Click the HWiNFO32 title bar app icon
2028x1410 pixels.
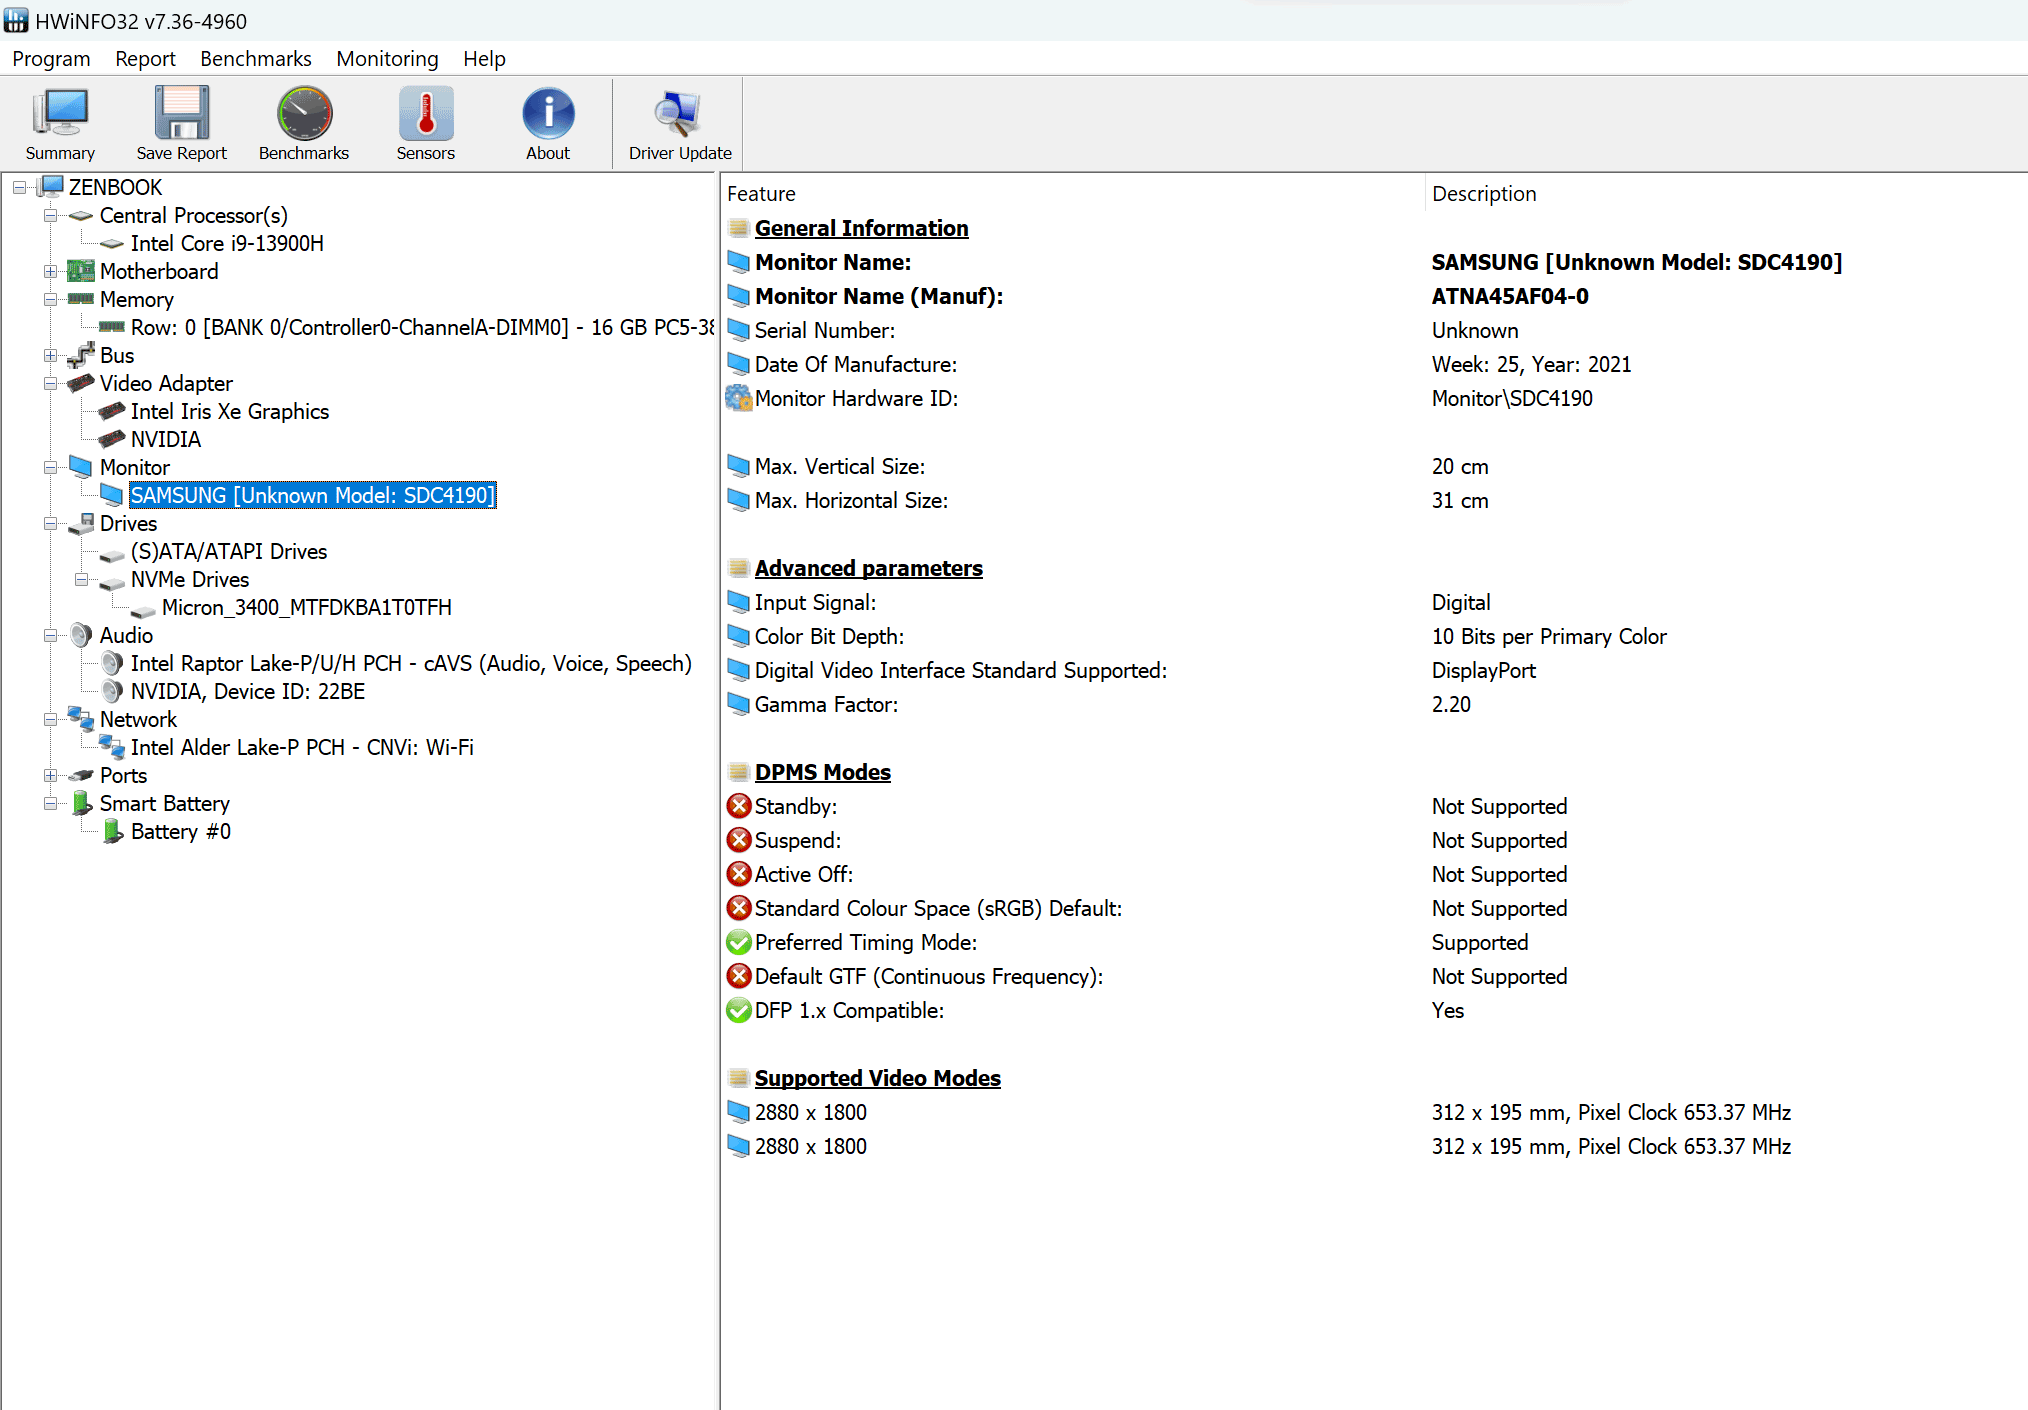(x=16, y=20)
